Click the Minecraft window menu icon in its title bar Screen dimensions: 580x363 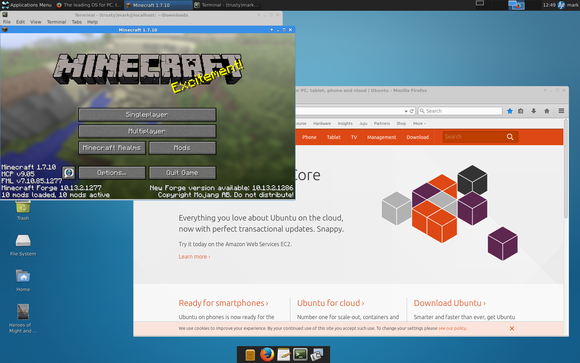pos(4,30)
